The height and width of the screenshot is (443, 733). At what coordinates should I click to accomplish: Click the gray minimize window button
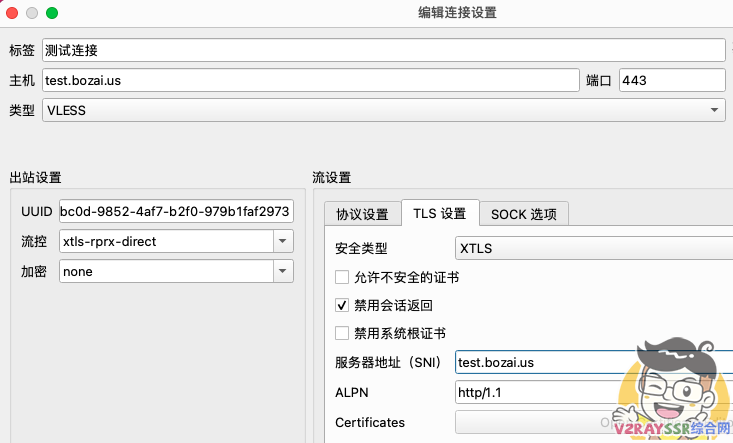click(x=33, y=13)
